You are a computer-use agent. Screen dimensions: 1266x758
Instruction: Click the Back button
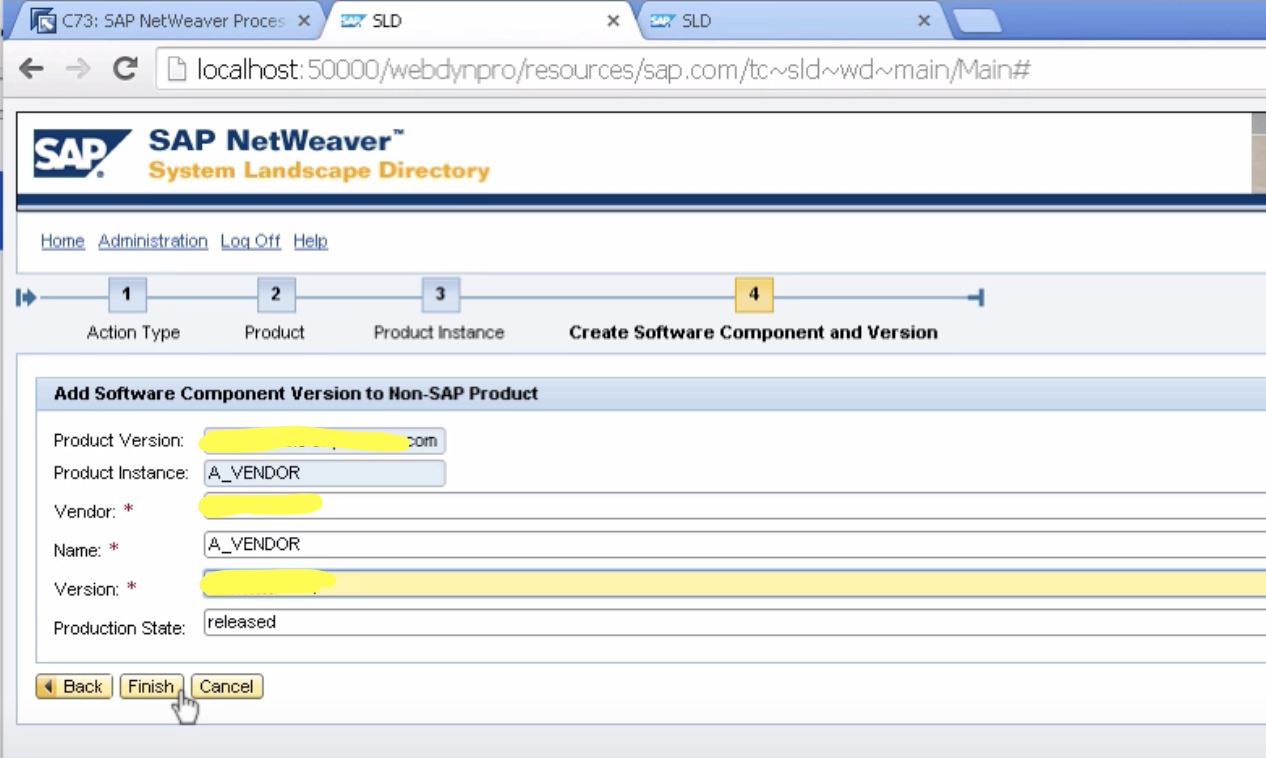click(74, 686)
